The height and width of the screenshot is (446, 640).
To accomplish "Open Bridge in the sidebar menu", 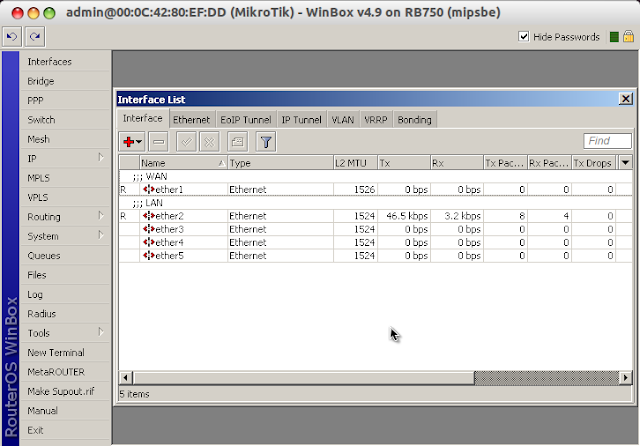I will pyautogui.click(x=65, y=81).
